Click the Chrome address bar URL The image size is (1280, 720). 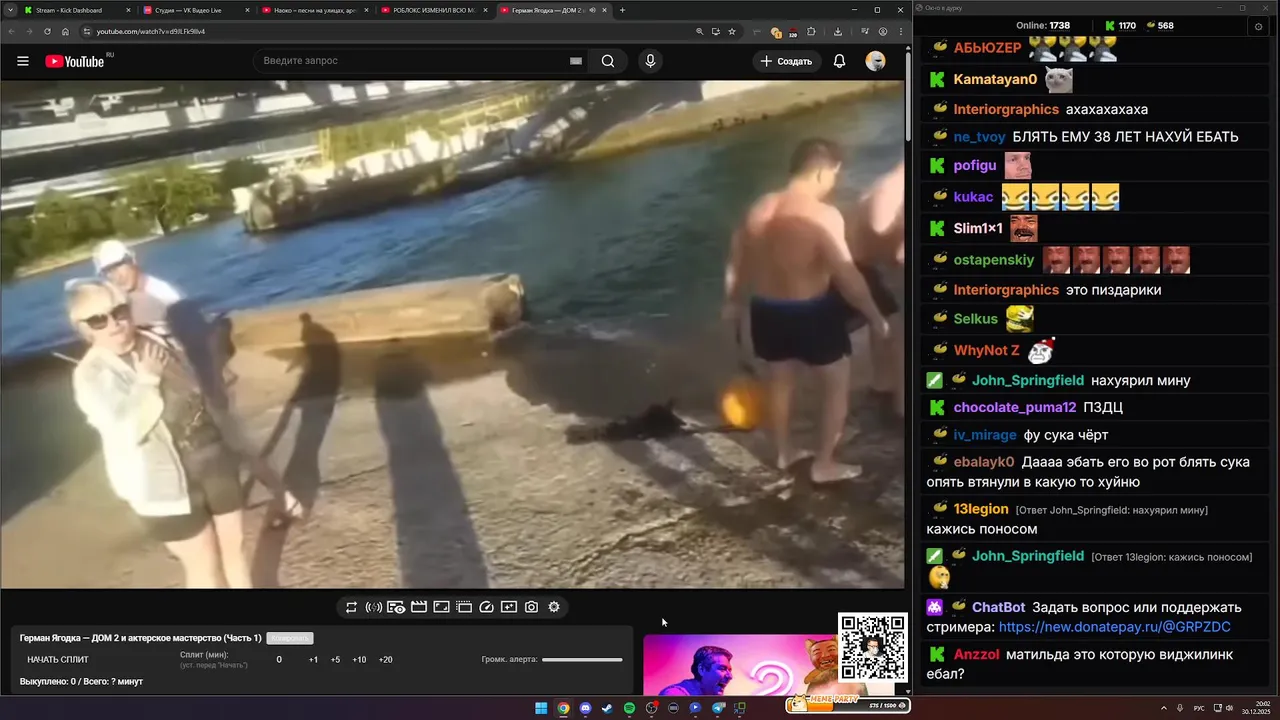[x=150, y=31]
